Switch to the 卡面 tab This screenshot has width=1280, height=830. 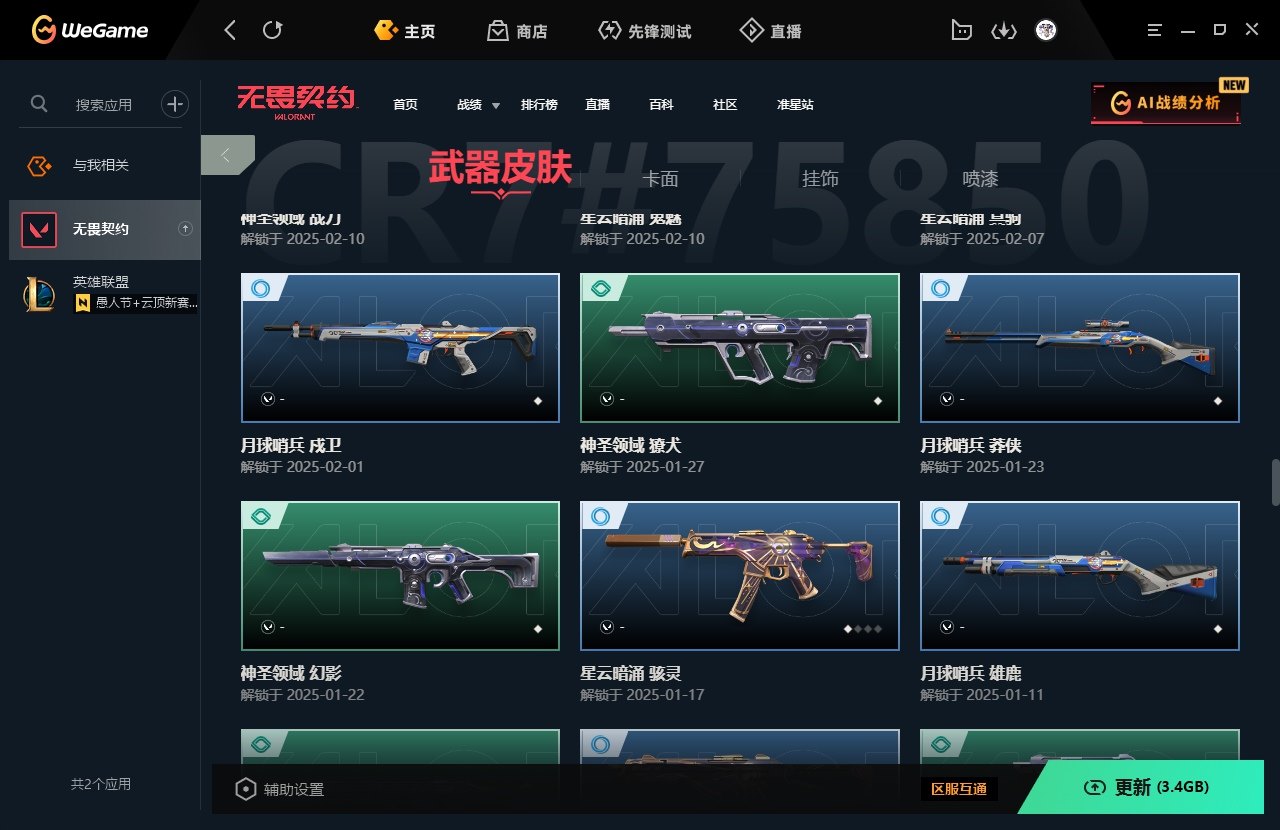click(x=660, y=179)
